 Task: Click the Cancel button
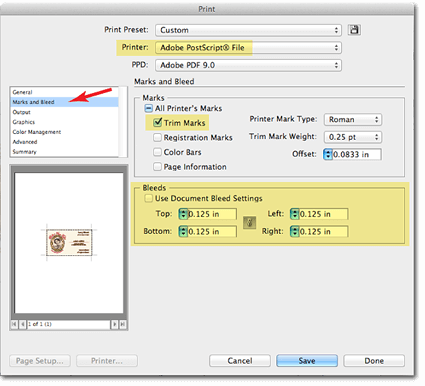(240, 361)
